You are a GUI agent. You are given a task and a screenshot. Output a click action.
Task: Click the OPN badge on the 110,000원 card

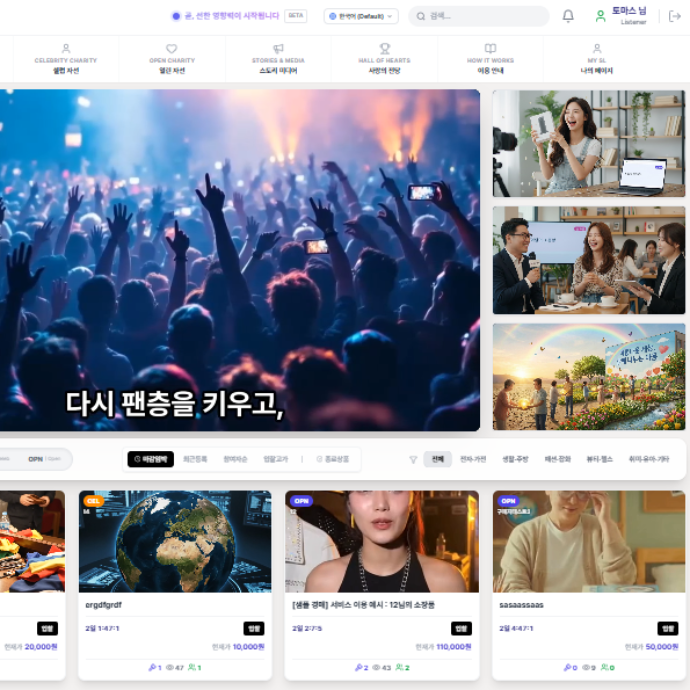[x=301, y=501]
